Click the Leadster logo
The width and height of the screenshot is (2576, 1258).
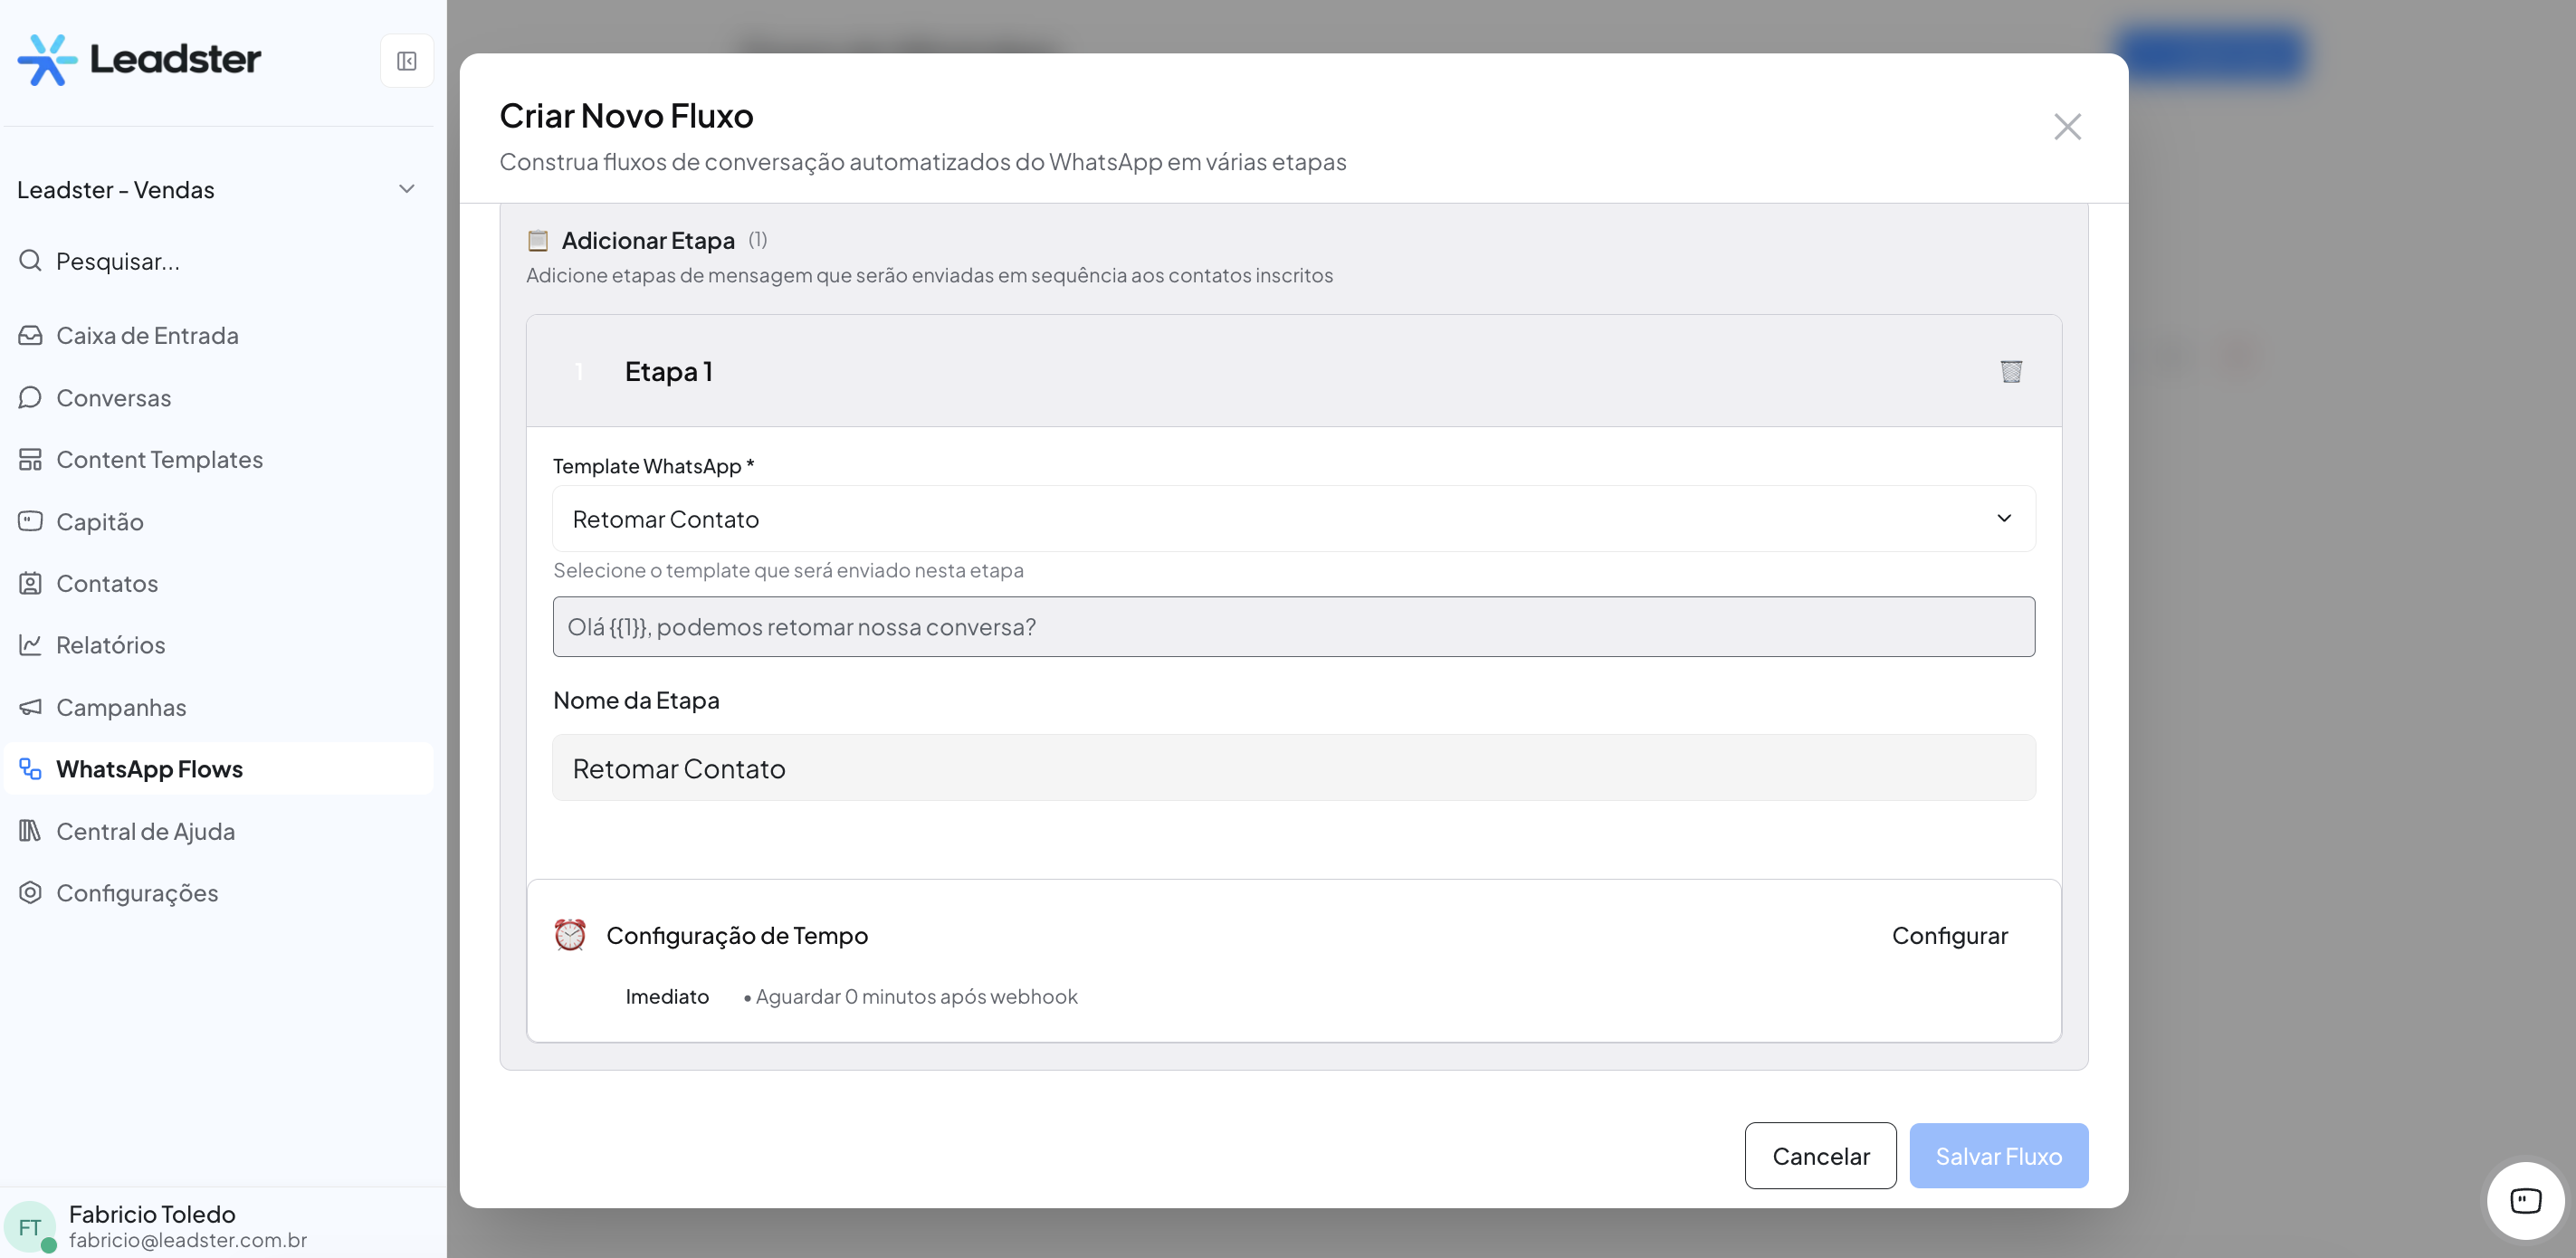pos(140,60)
